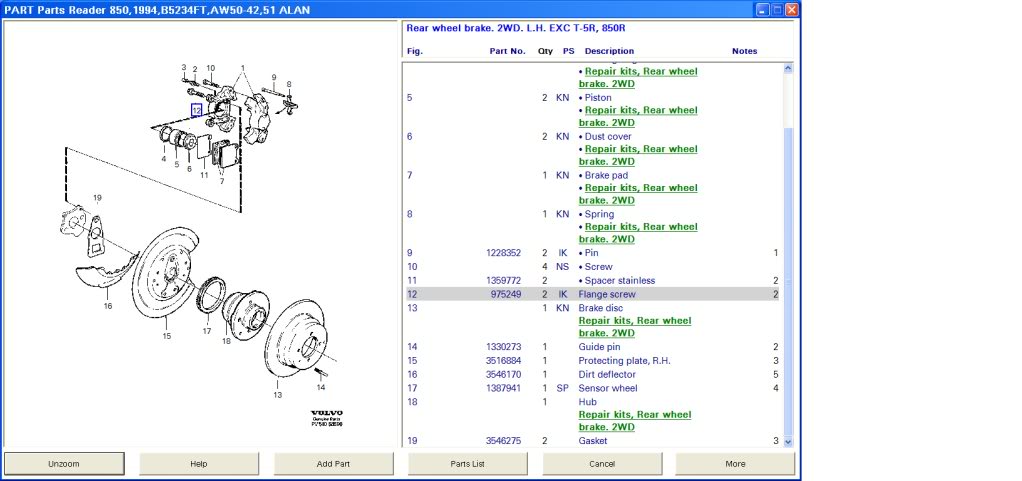
Task: Click callout 7 in the diagram
Action: pos(222,181)
